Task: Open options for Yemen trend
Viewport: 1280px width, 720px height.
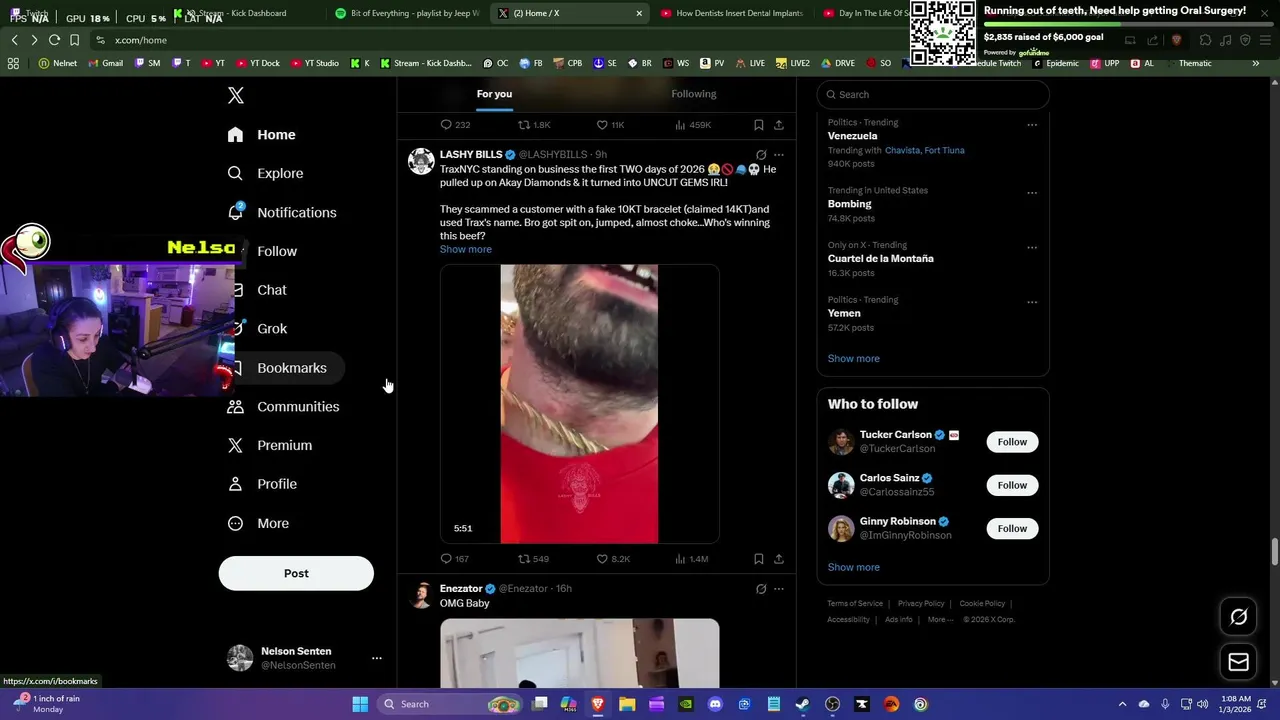Action: [1032, 302]
